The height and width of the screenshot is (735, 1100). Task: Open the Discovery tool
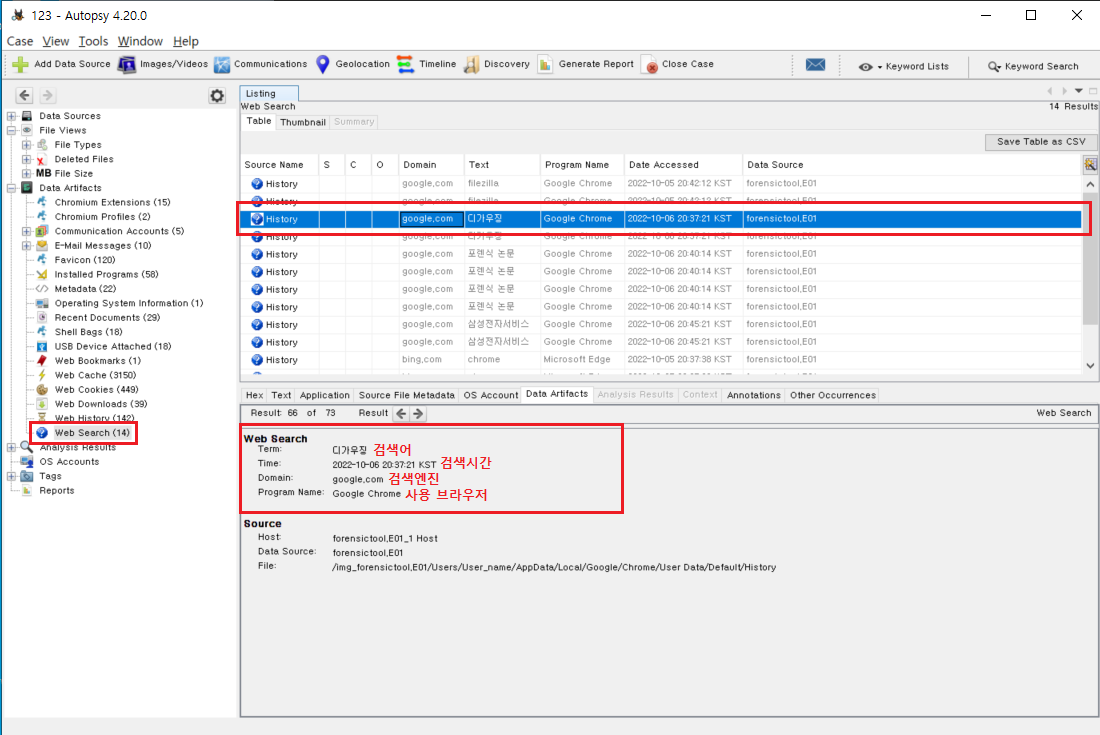click(x=497, y=65)
